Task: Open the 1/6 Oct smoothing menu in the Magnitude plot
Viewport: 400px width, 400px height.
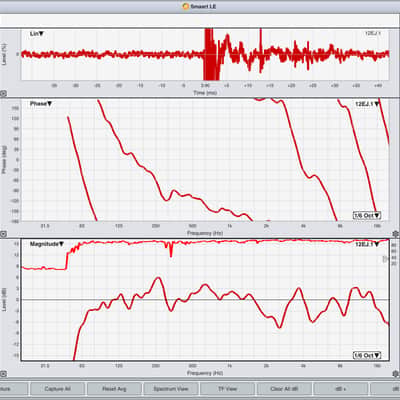Action: coord(367,355)
